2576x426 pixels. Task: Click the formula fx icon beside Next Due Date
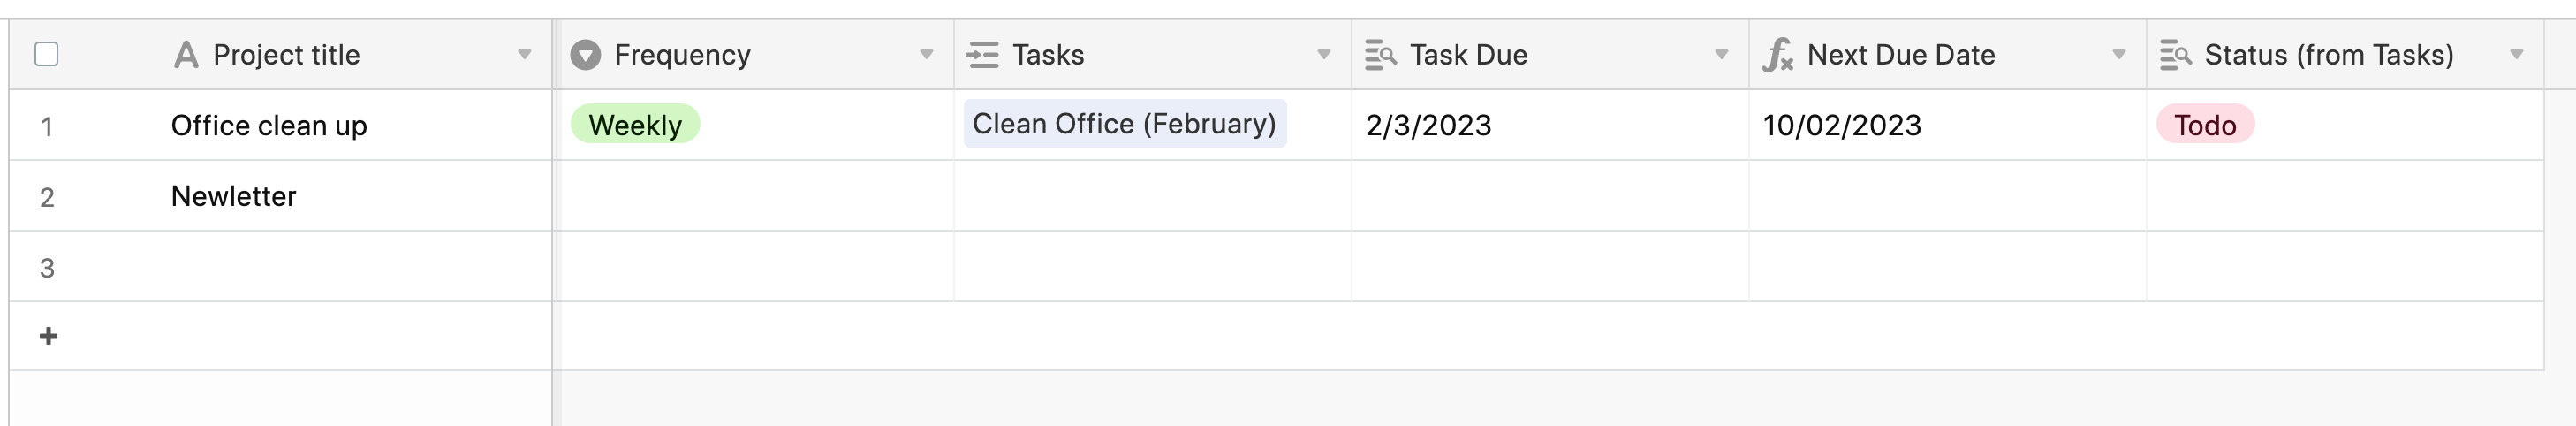1777,54
